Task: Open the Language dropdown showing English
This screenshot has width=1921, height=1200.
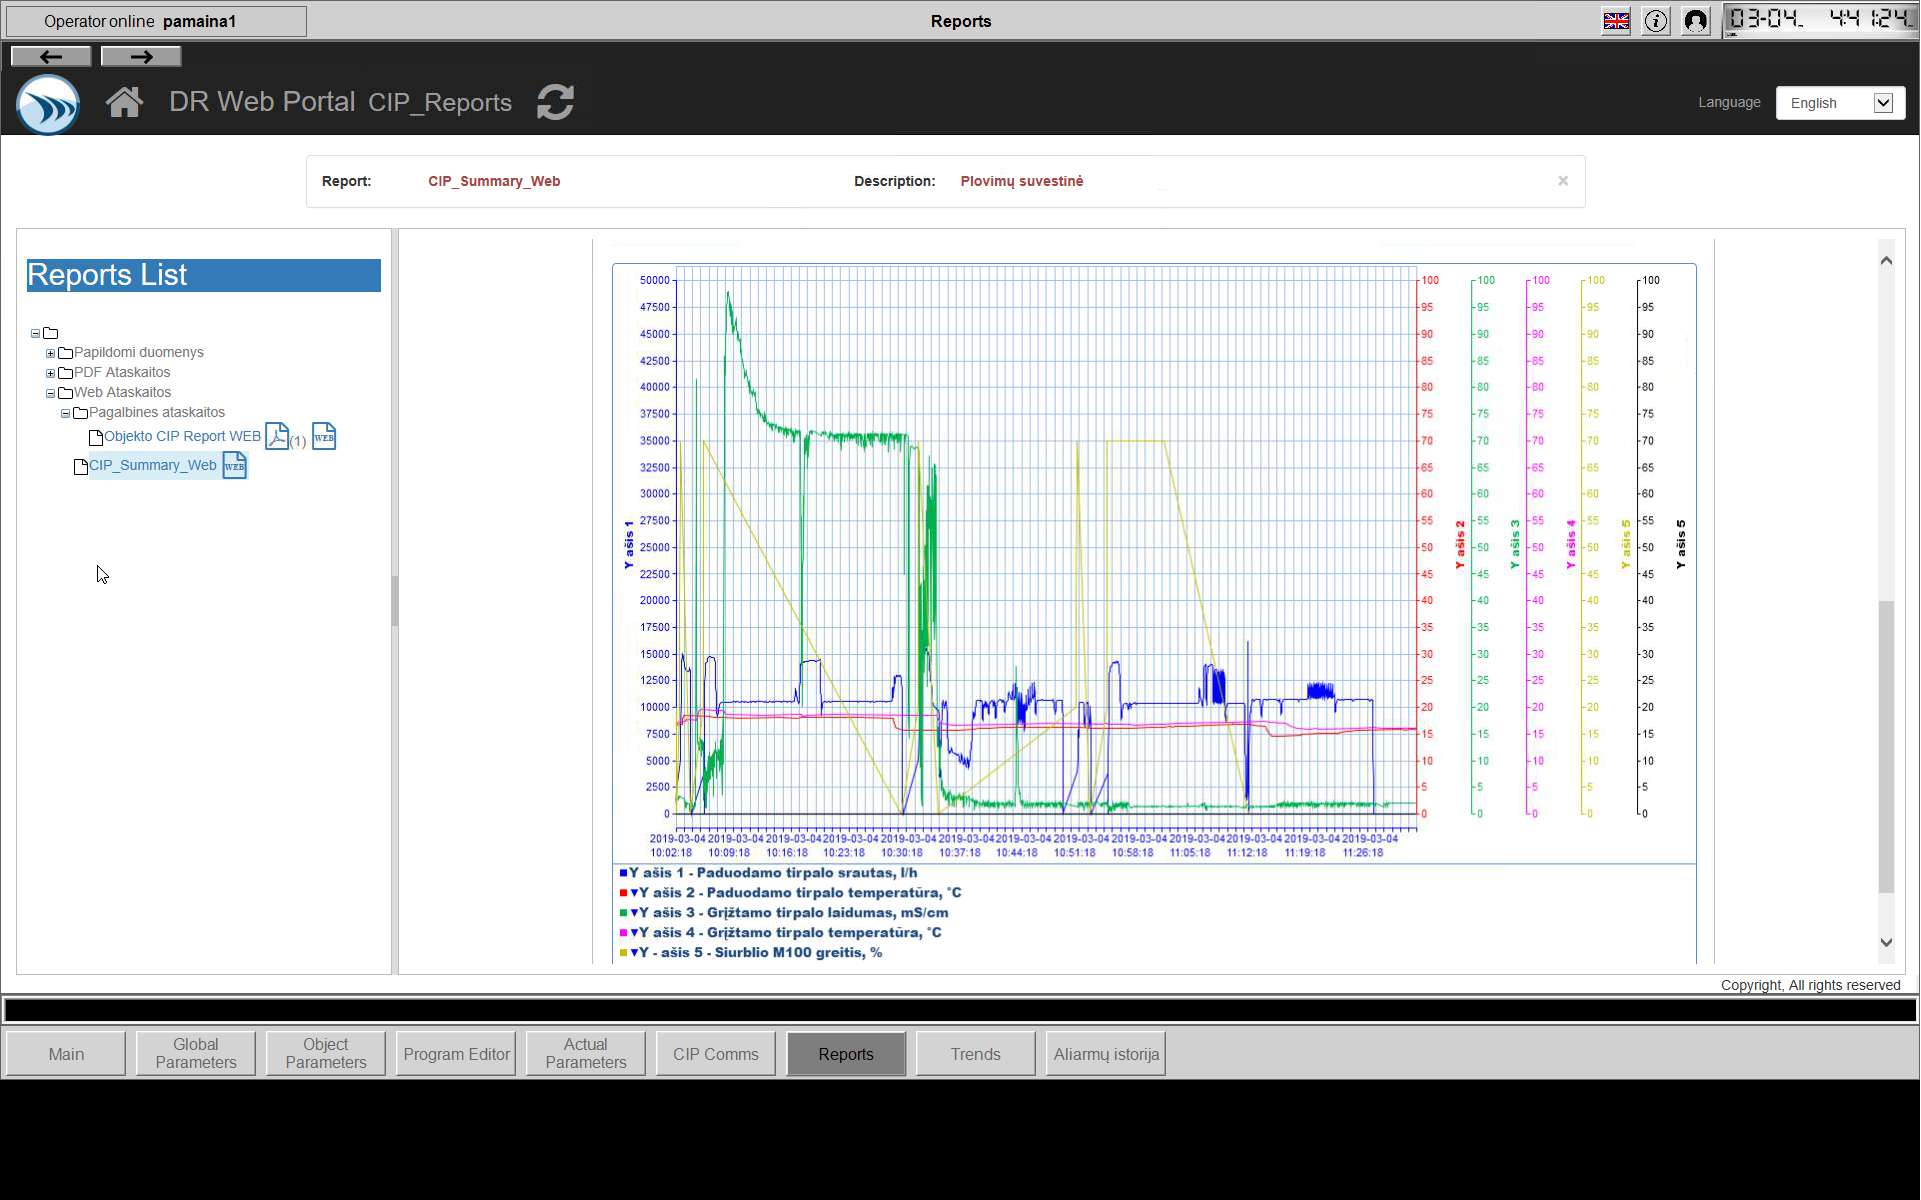Action: coord(1840,103)
